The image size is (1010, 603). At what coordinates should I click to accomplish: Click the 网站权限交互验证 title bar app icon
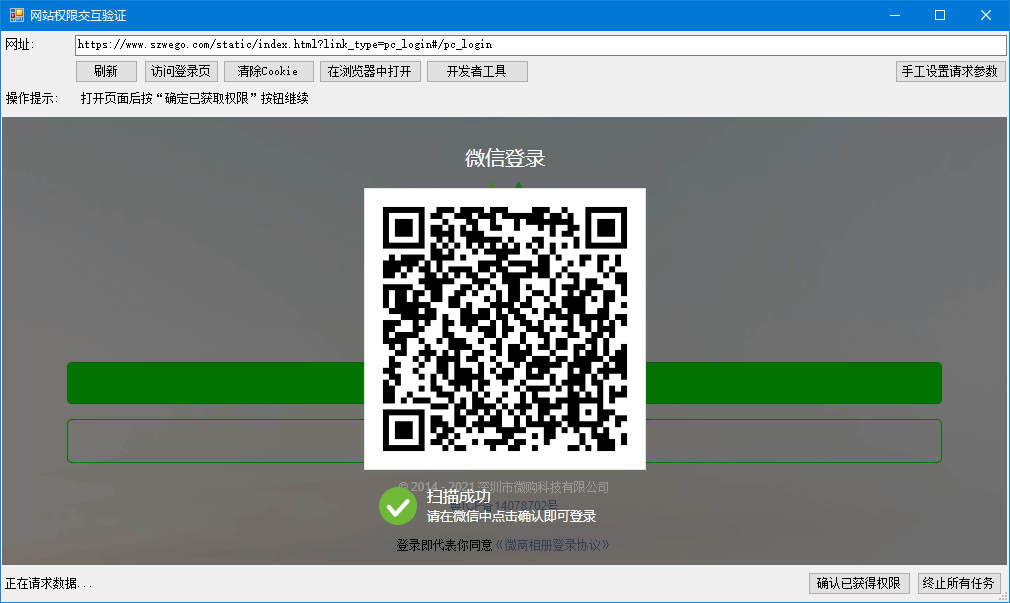[x=16, y=15]
